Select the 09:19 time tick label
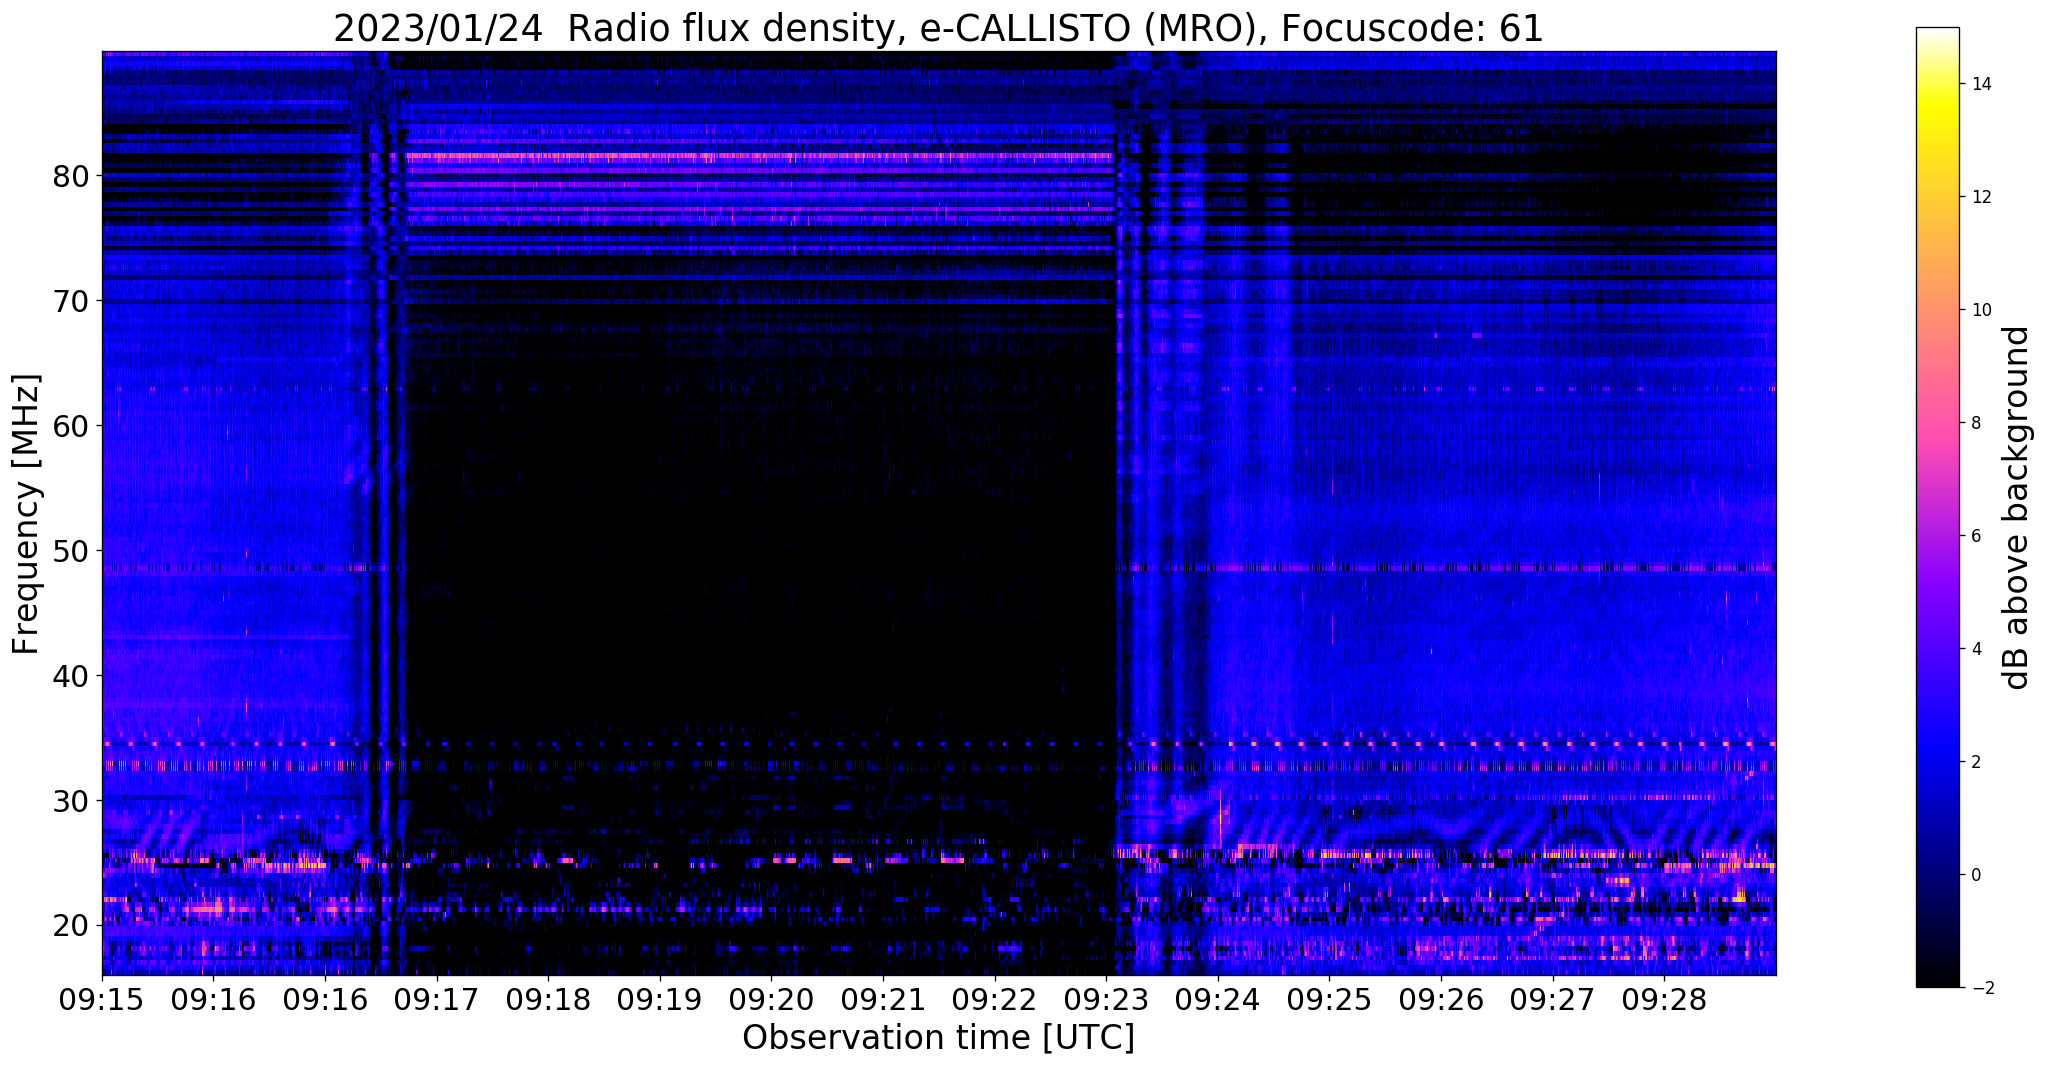This screenshot has width=2047, height=1067. coord(660,999)
